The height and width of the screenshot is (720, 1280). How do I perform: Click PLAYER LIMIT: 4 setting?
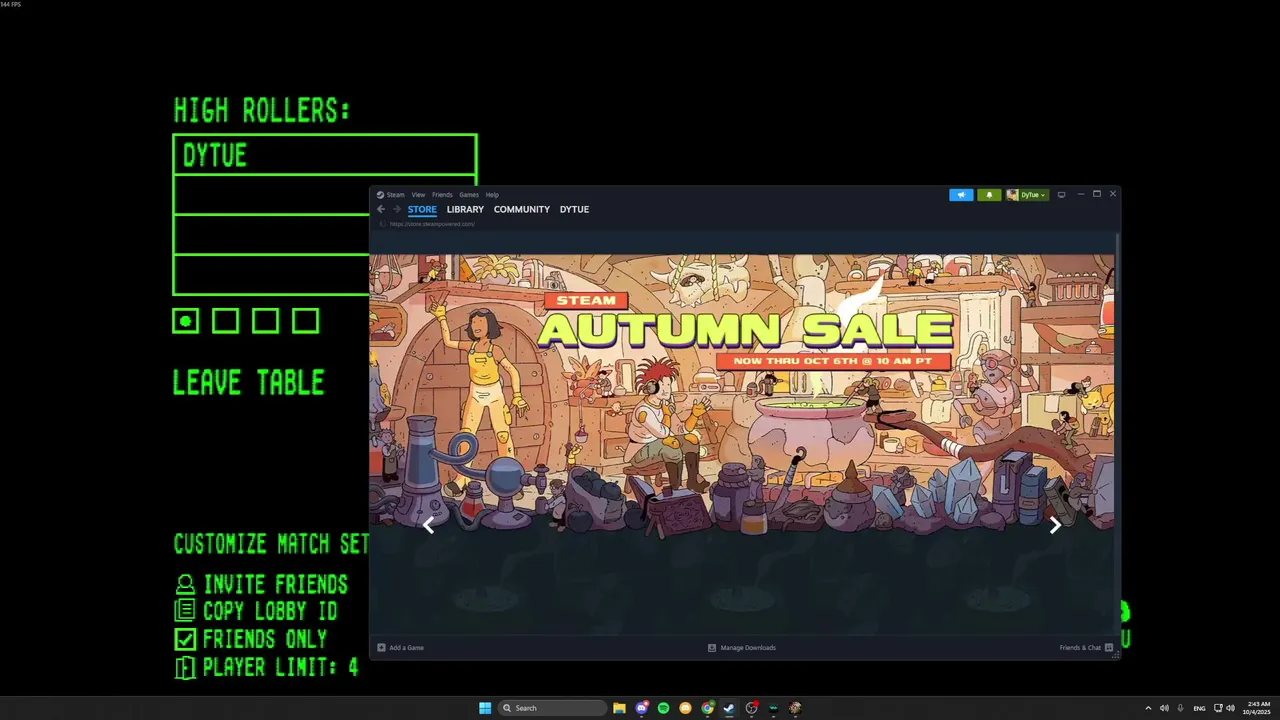[x=280, y=668]
